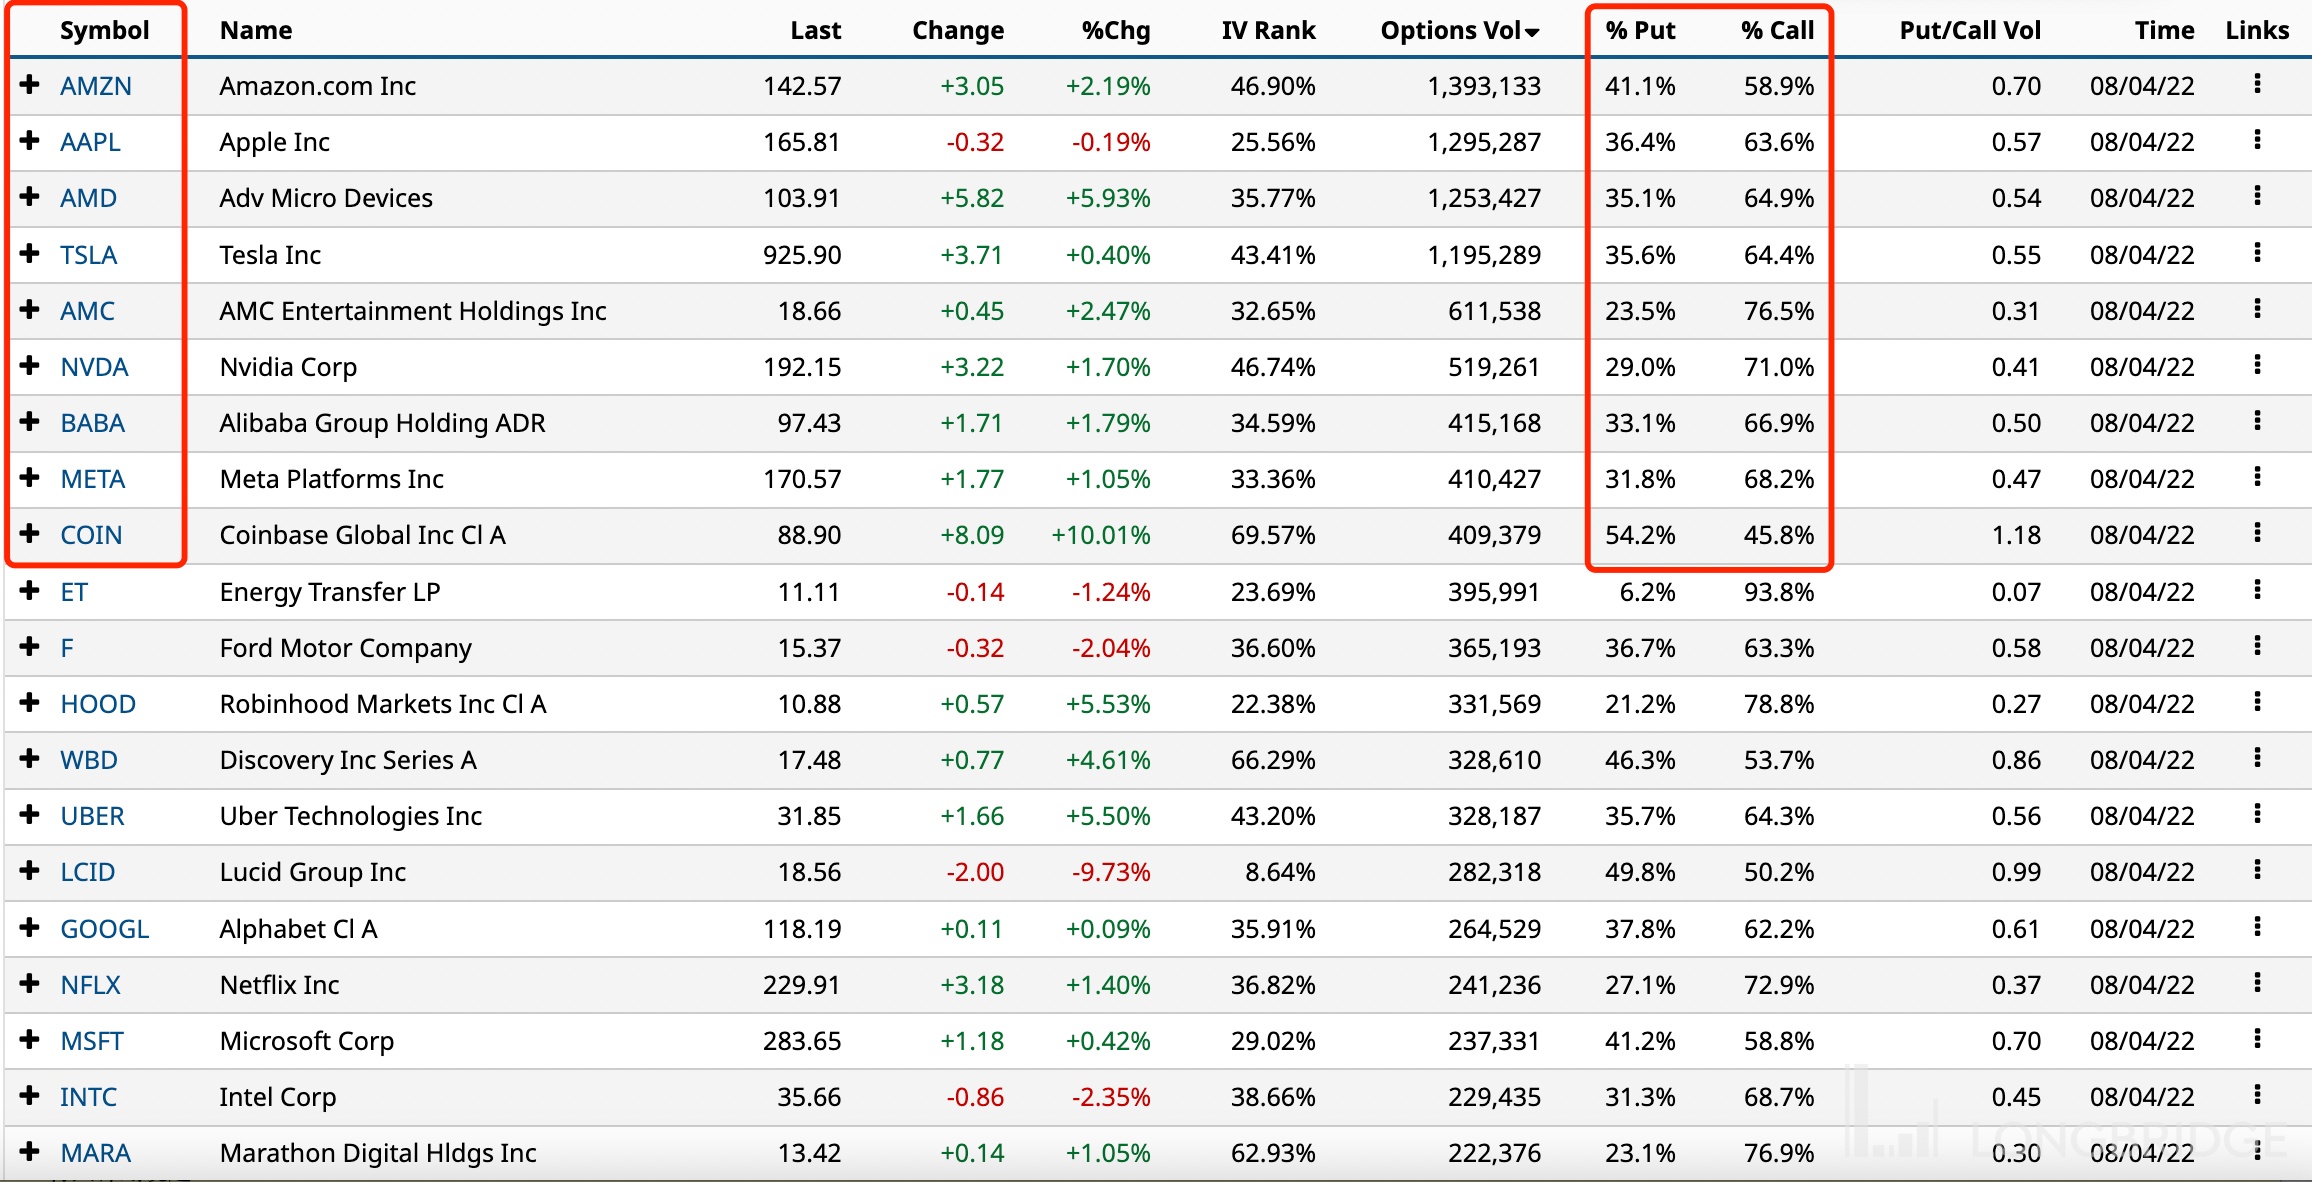Sort table by % Call header

click(x=1777, y=30)
